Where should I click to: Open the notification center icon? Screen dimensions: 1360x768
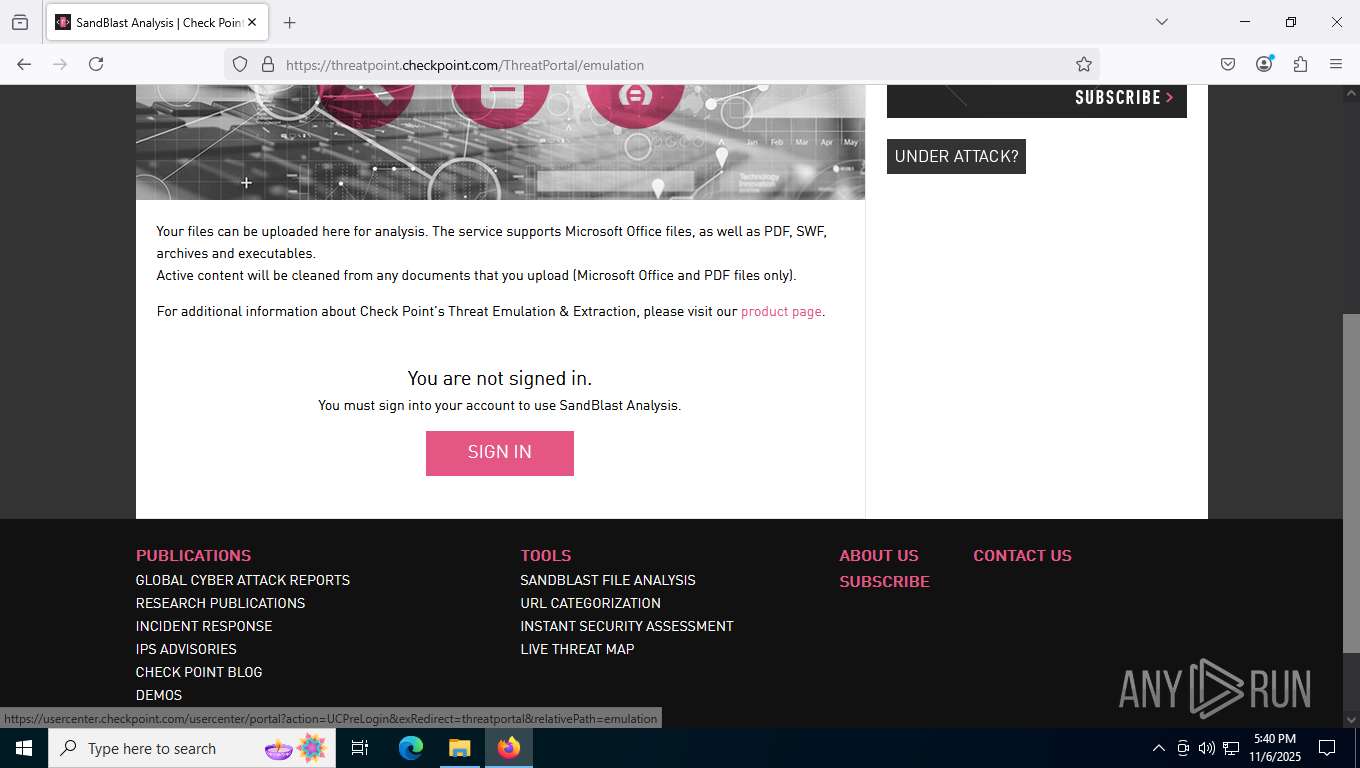pos(1327,748)
